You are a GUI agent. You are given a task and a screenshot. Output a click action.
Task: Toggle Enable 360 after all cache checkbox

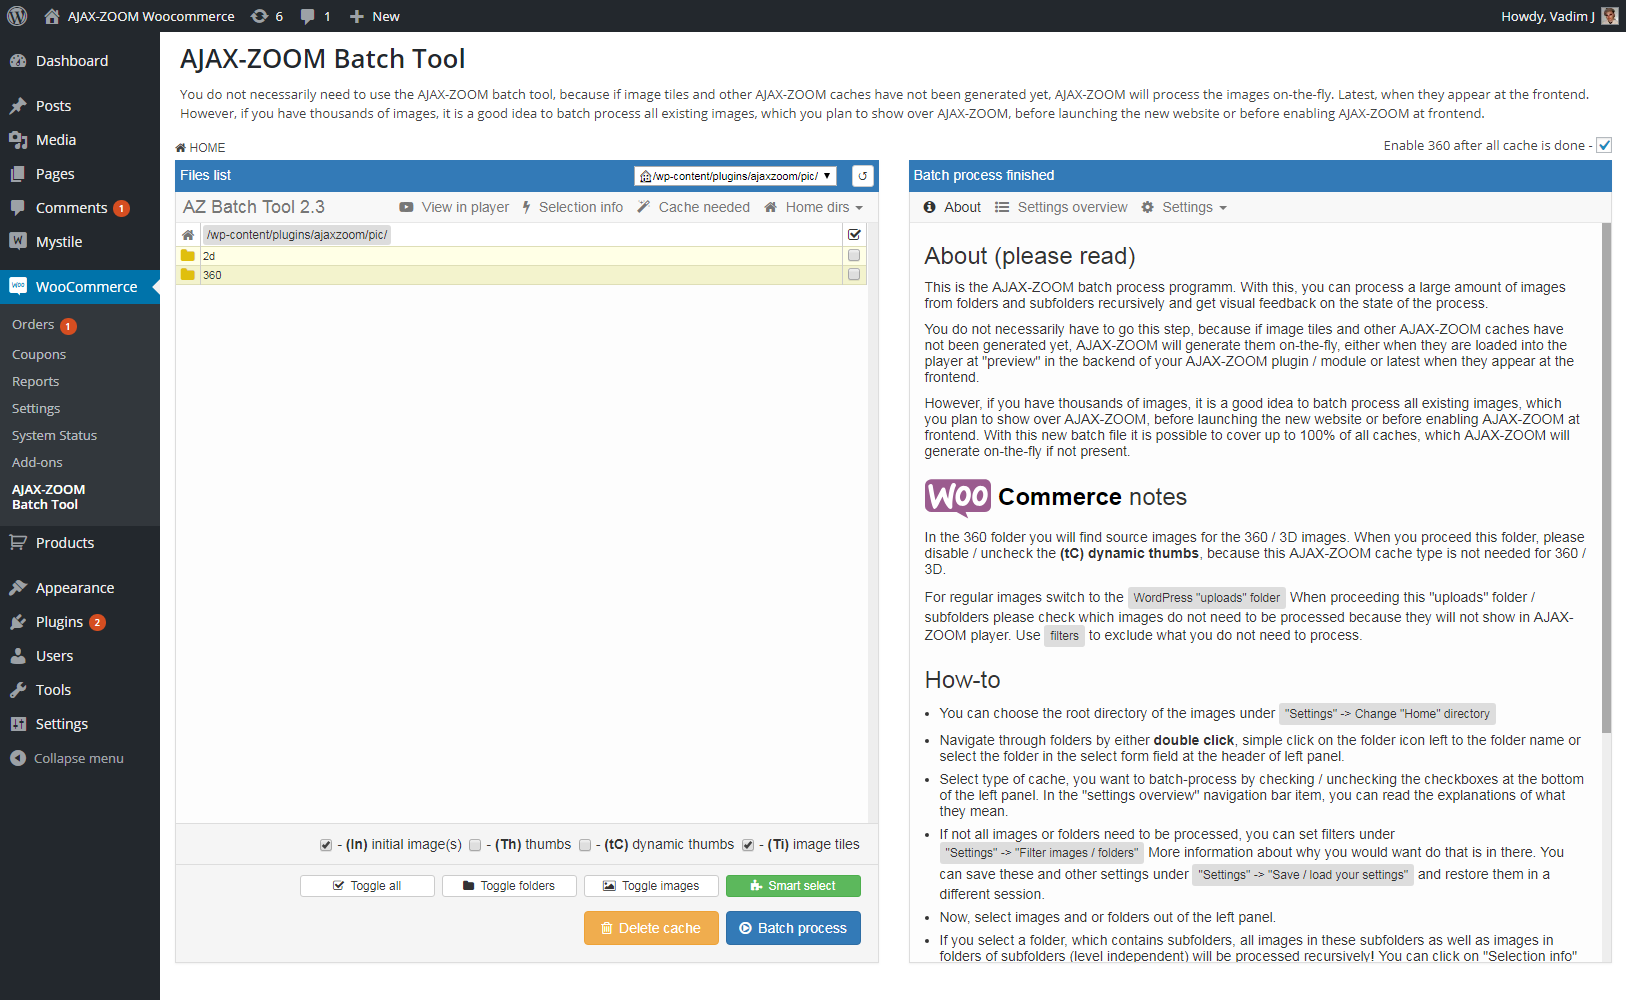pyautogui.click(x=1604, y=145)
